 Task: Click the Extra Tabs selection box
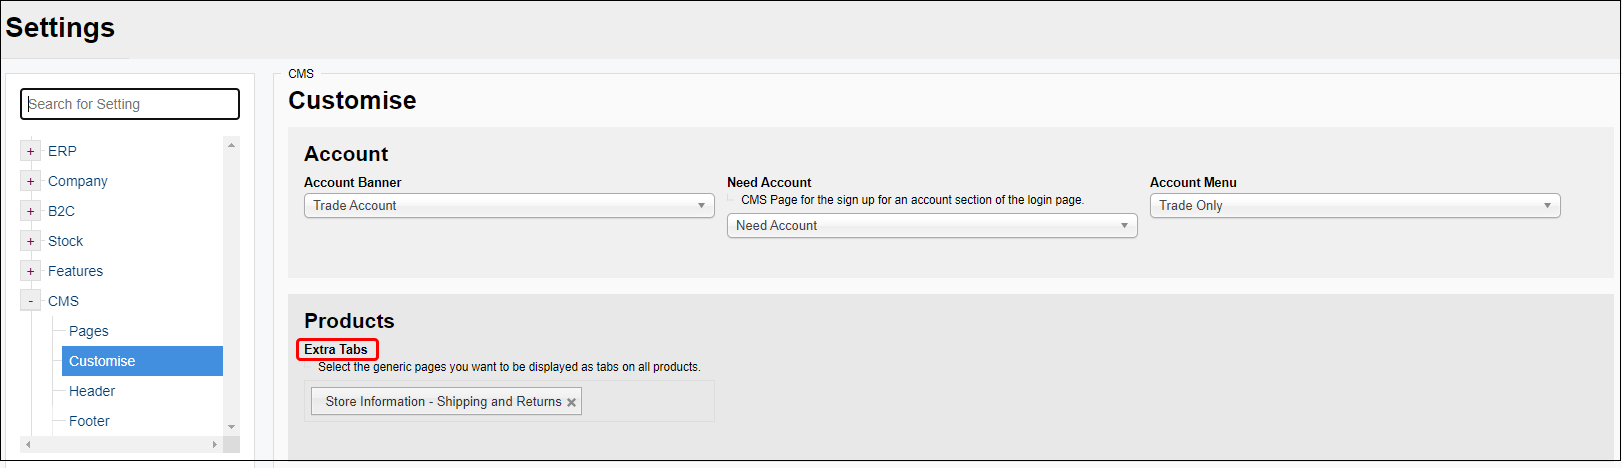pos(645,402)
